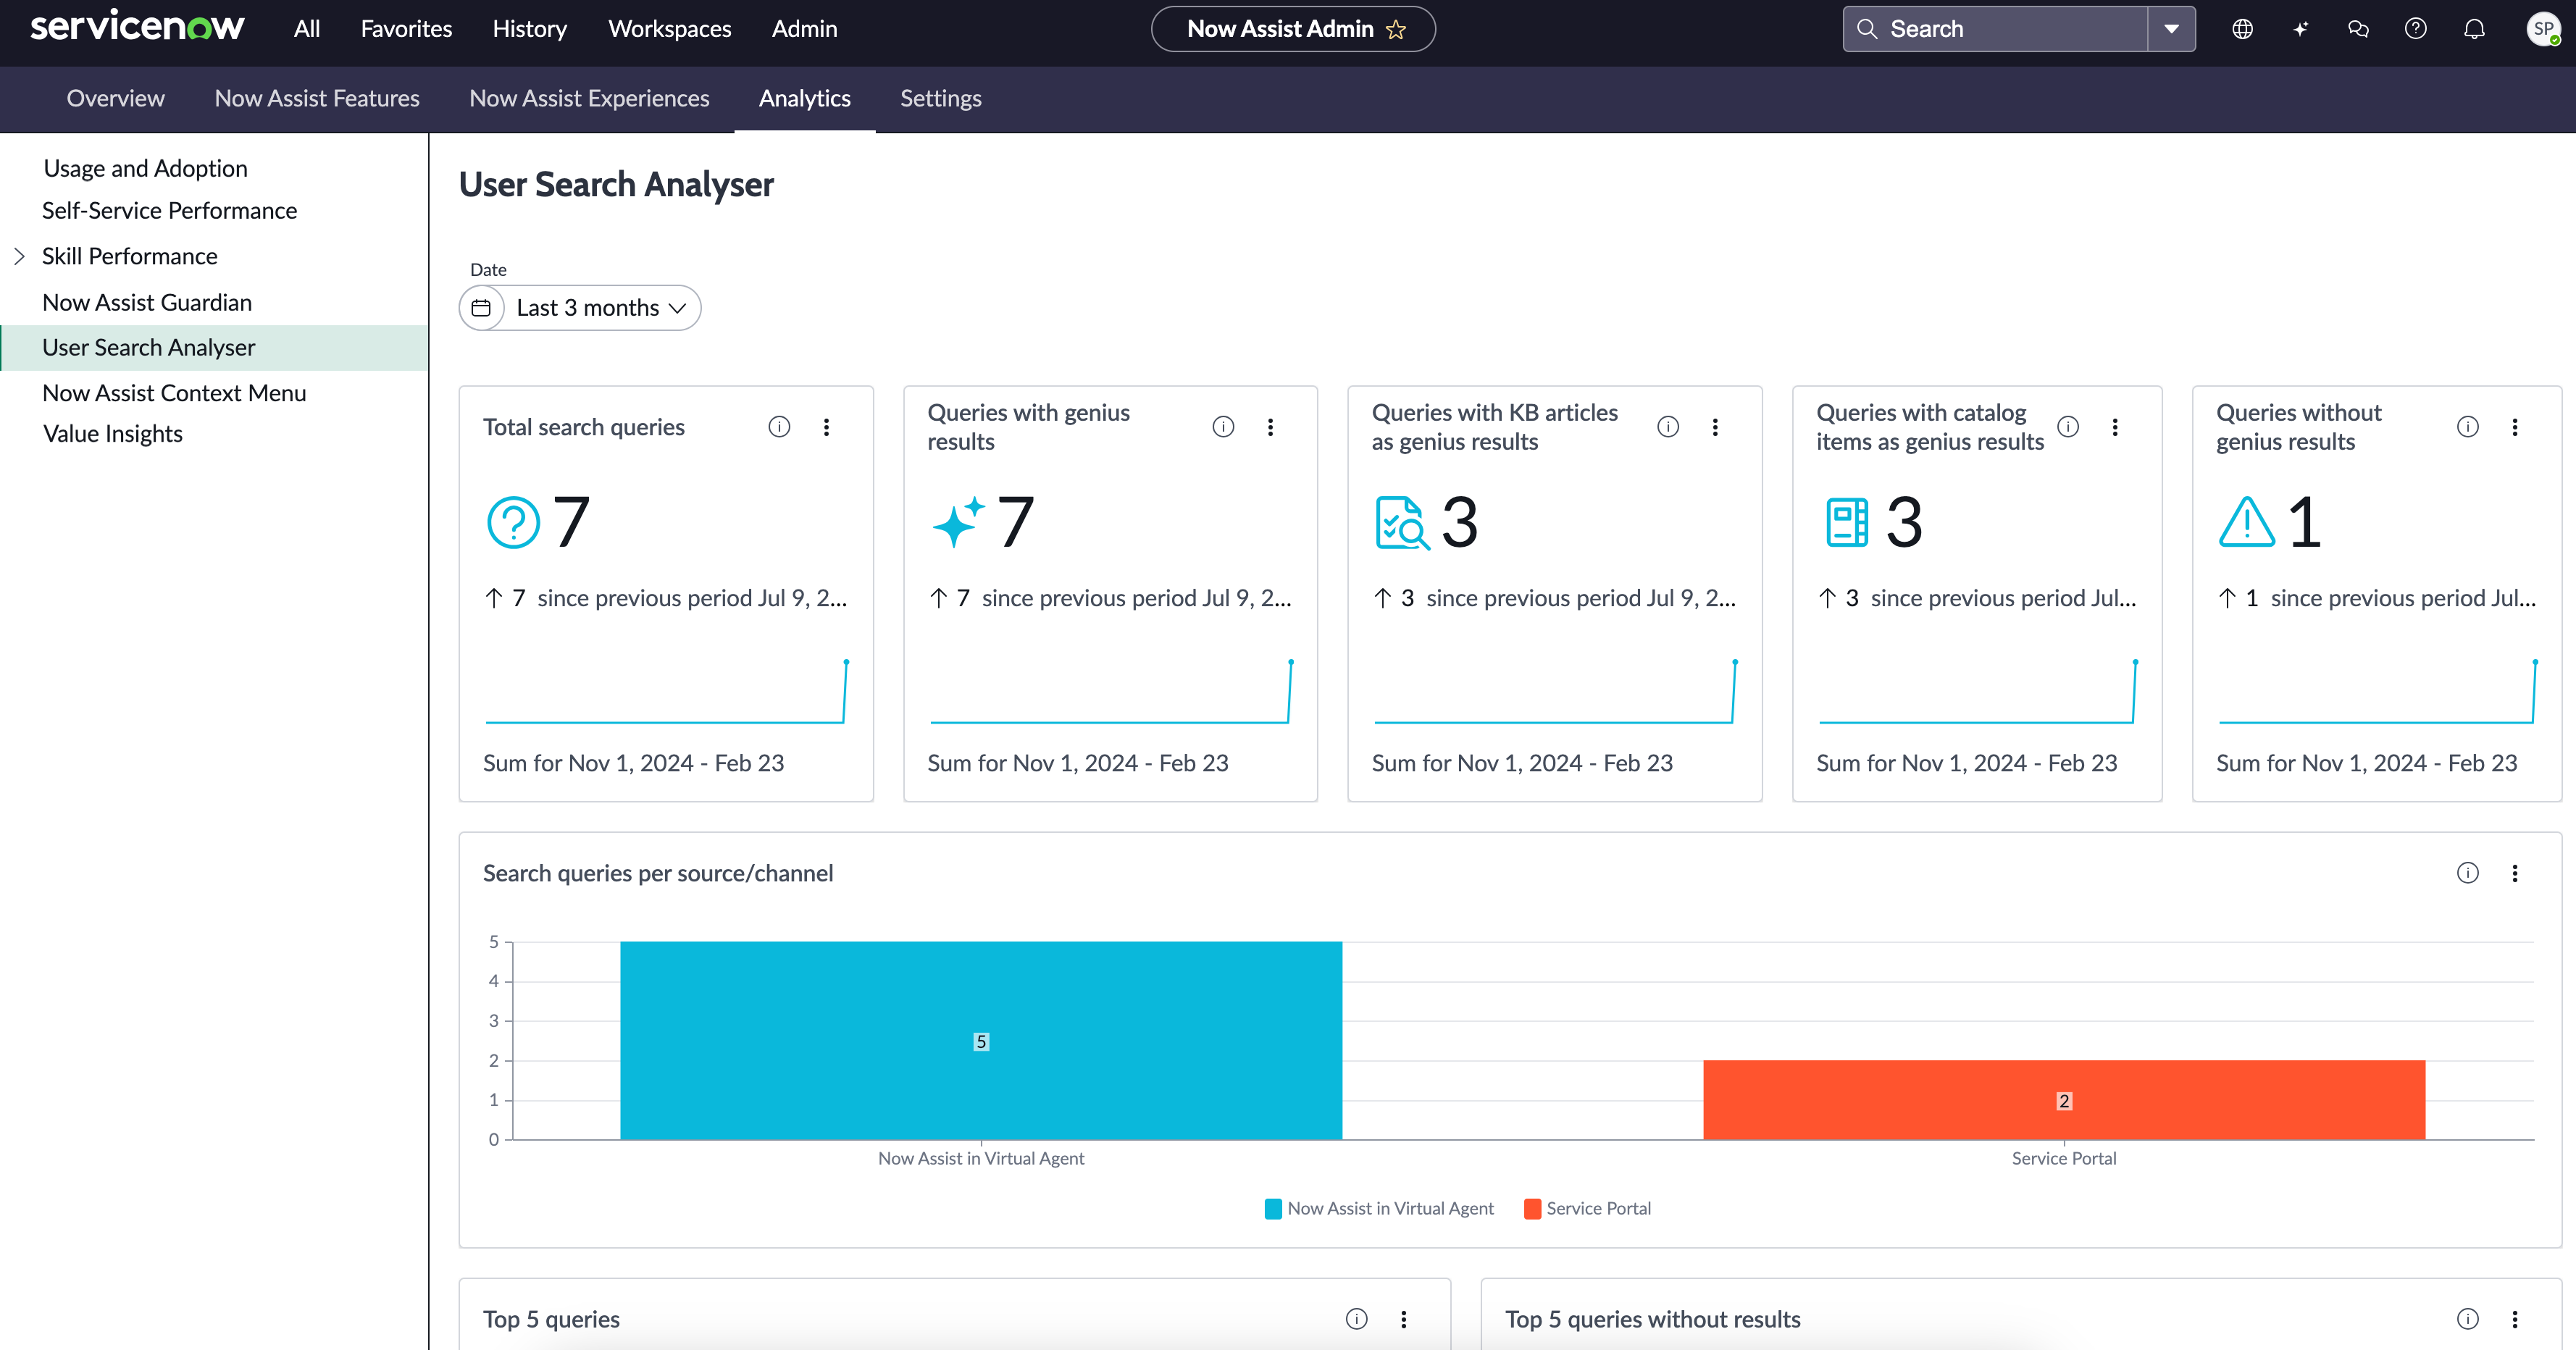
Task: Open more options for Queries without genius results
Action: (x=2515, y=427)
